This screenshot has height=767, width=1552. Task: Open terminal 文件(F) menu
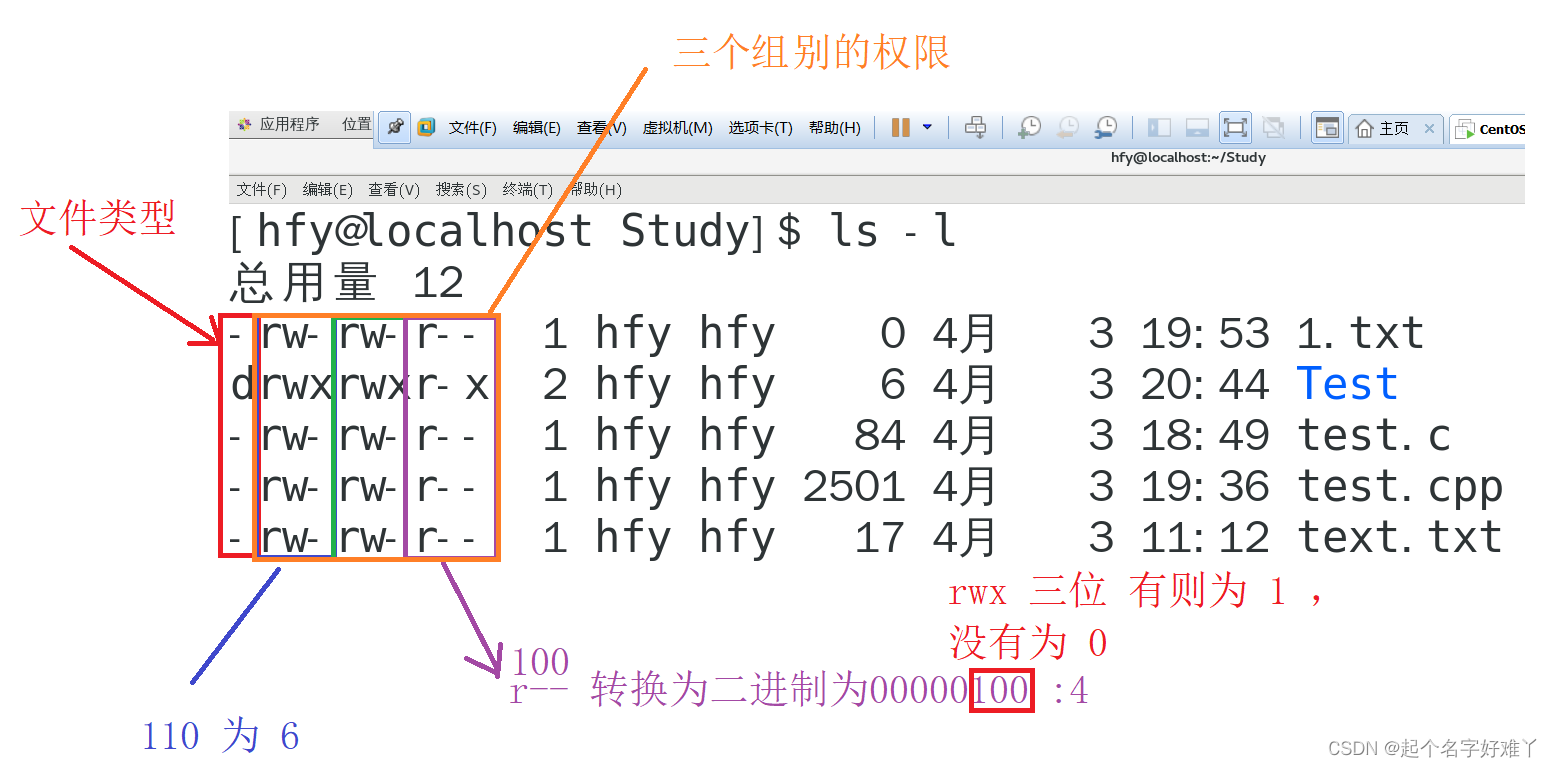(262, 190)
